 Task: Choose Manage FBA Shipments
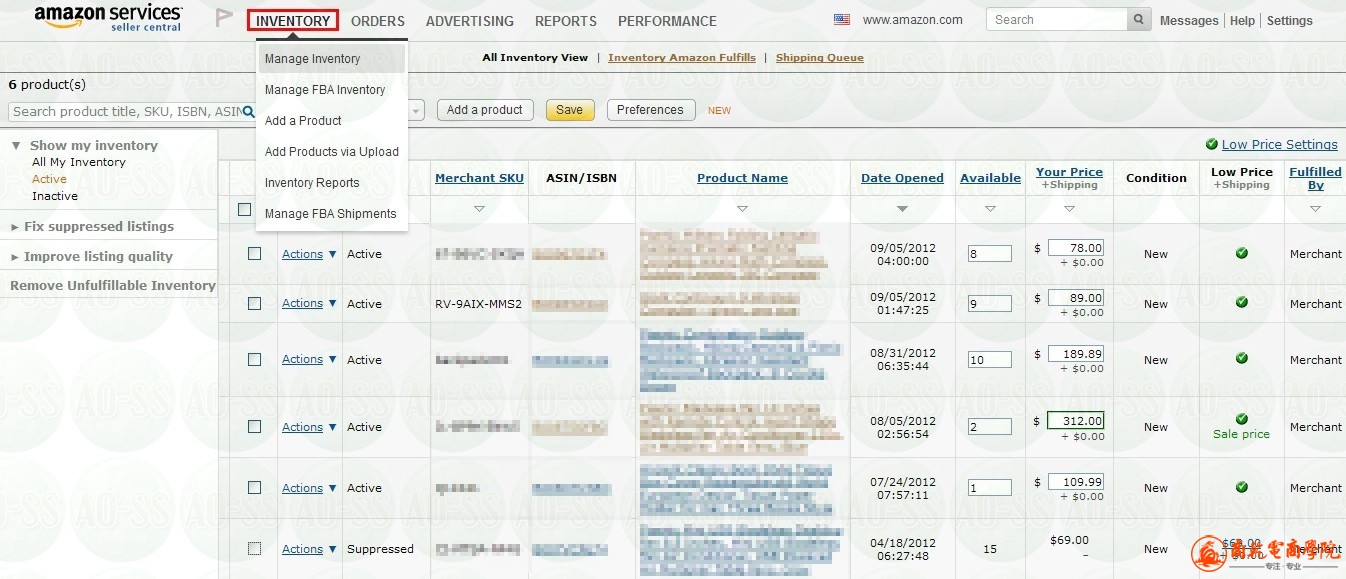click(x=331, y=214)
